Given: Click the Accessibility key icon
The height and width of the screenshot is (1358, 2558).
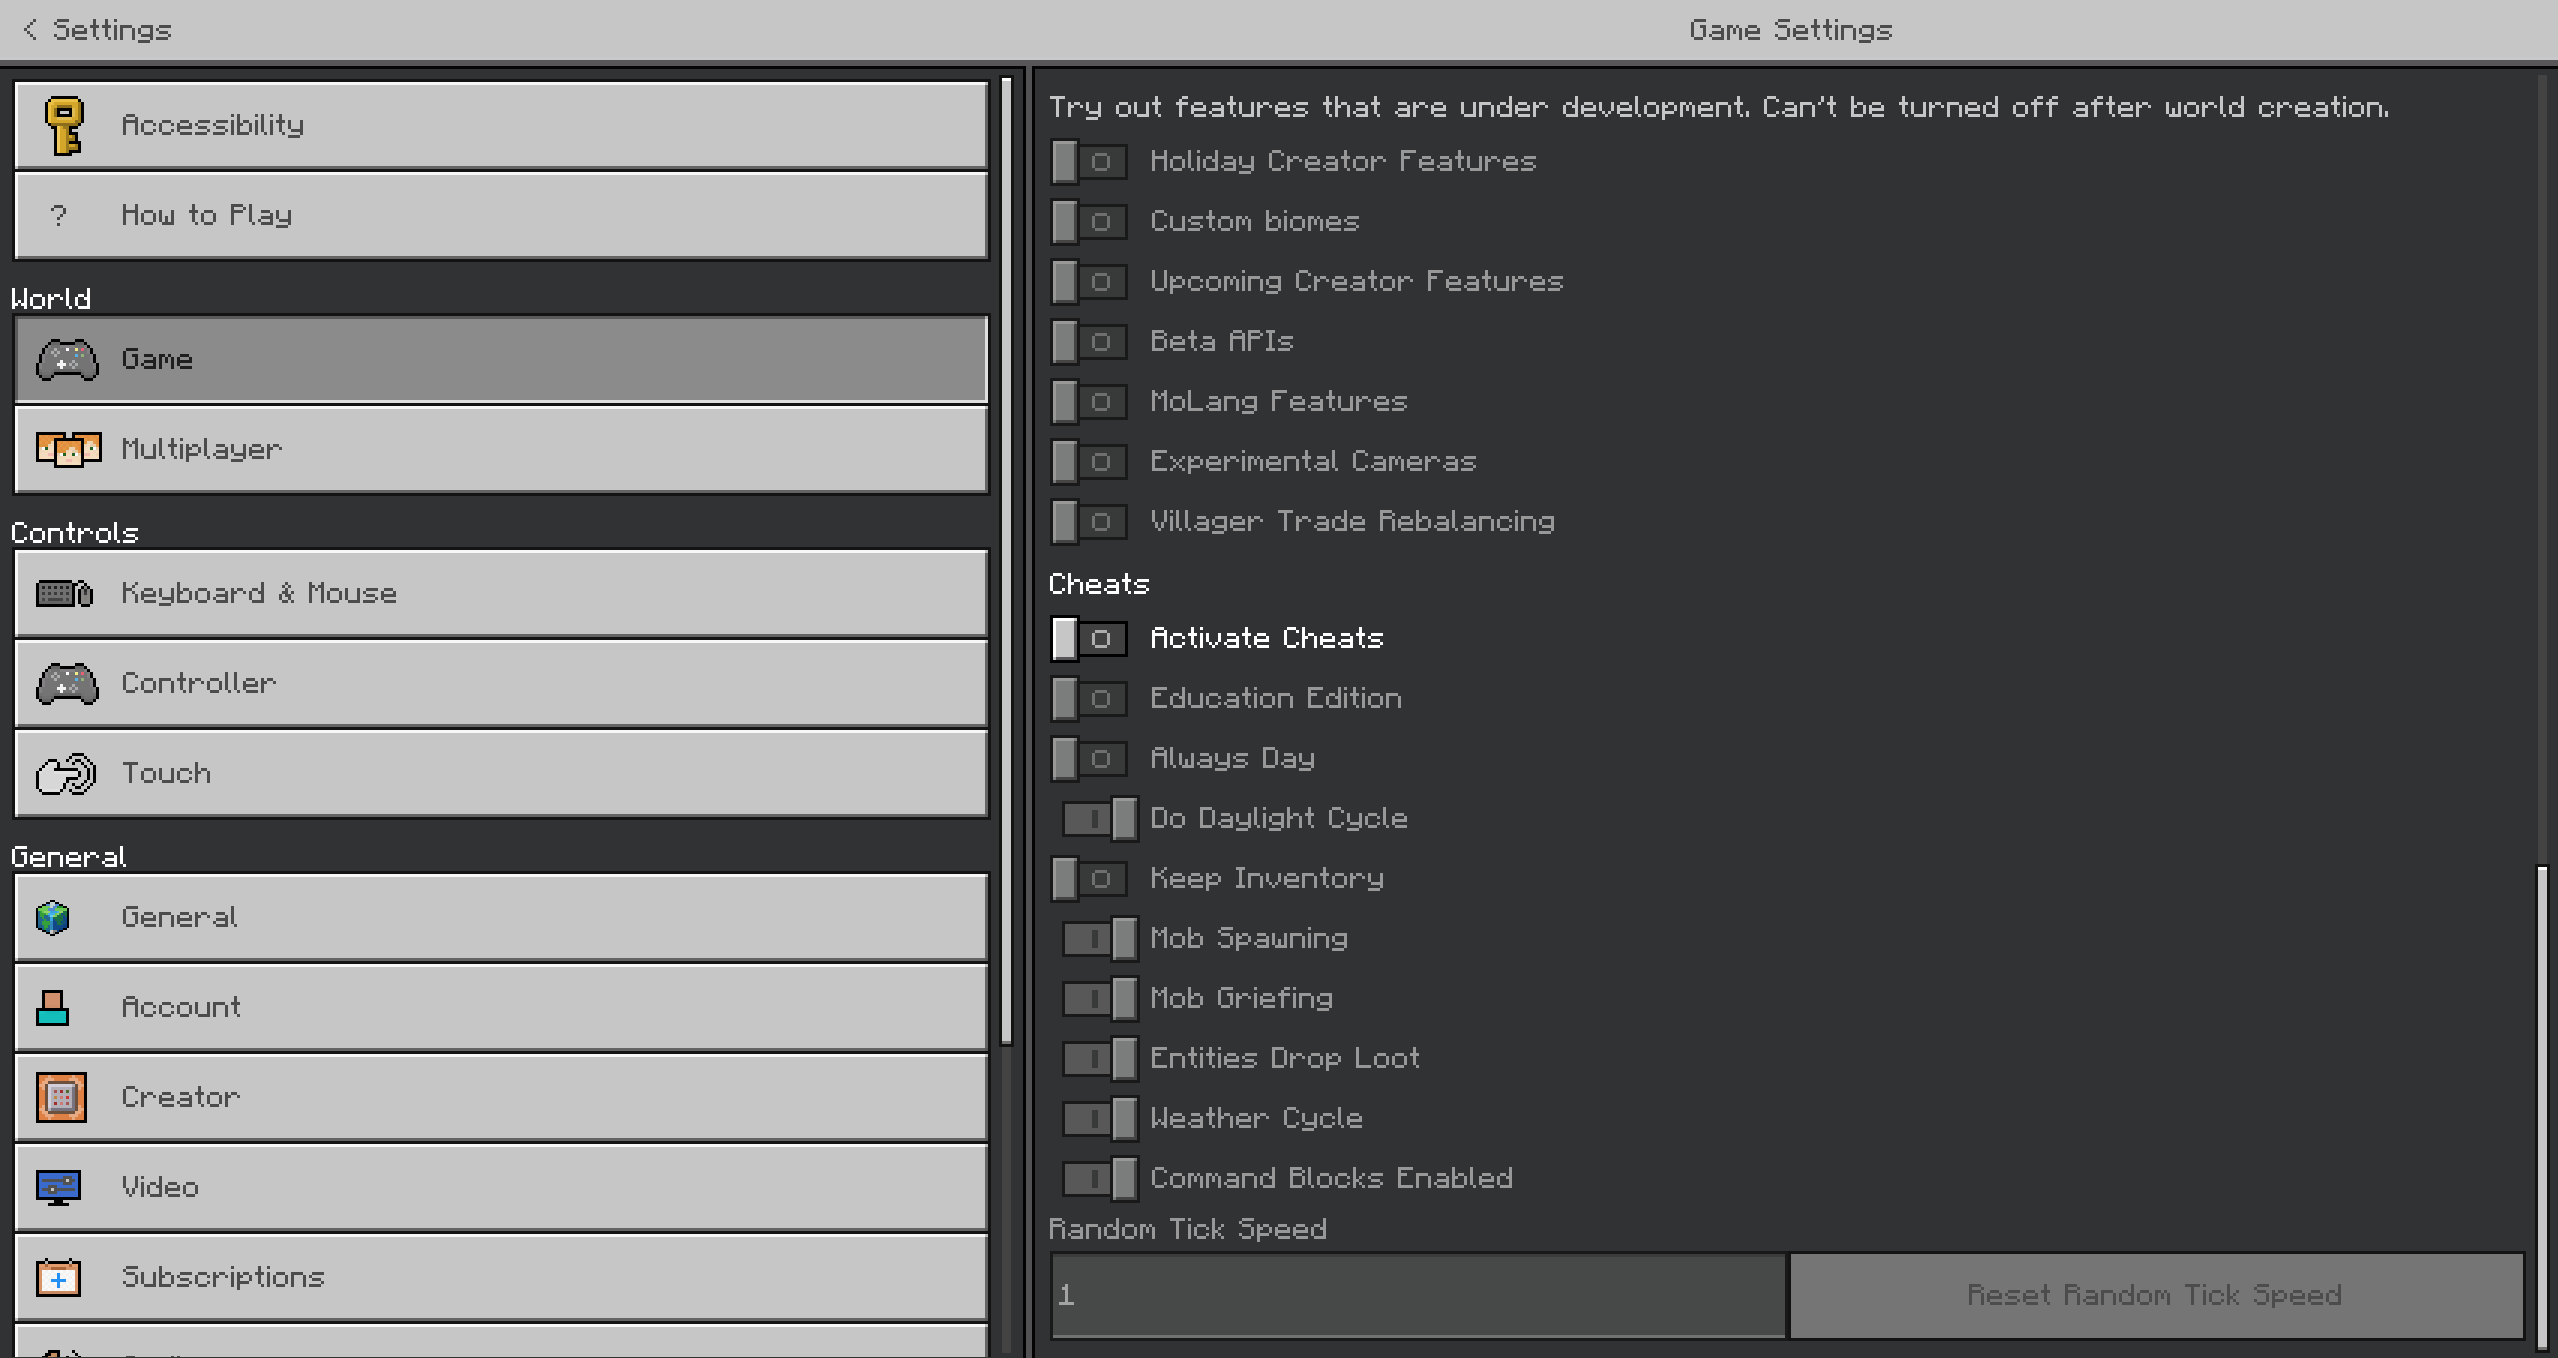Looking at the screenshot, I should 64,126.
